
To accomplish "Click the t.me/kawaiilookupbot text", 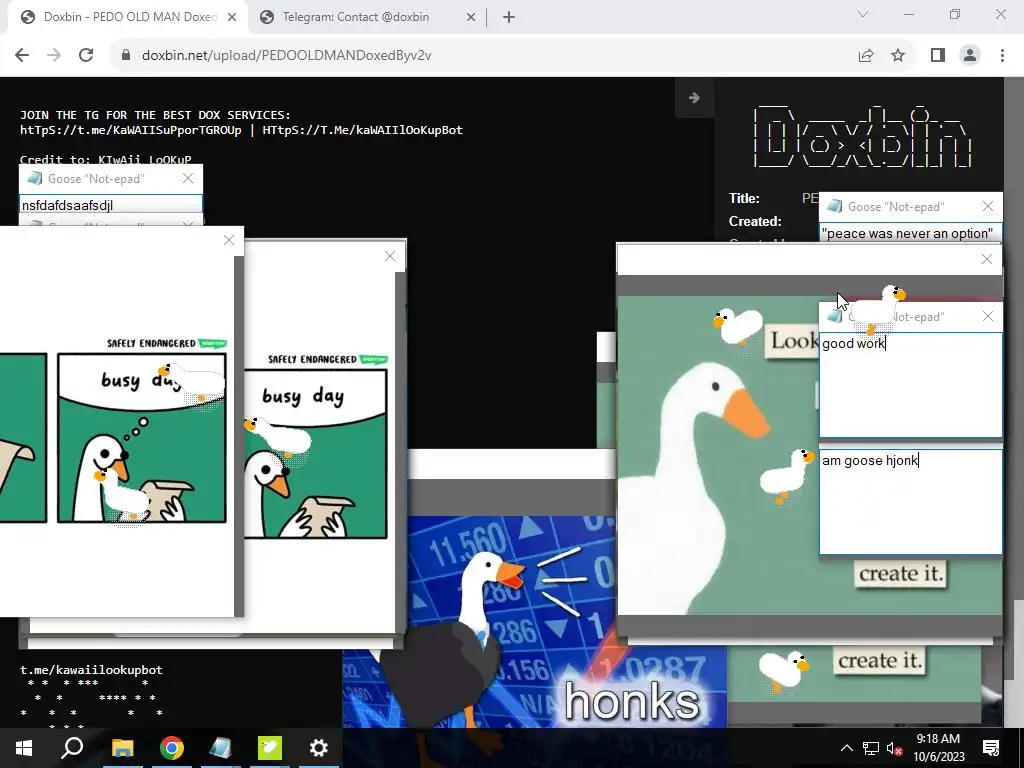I will [91, 669].
